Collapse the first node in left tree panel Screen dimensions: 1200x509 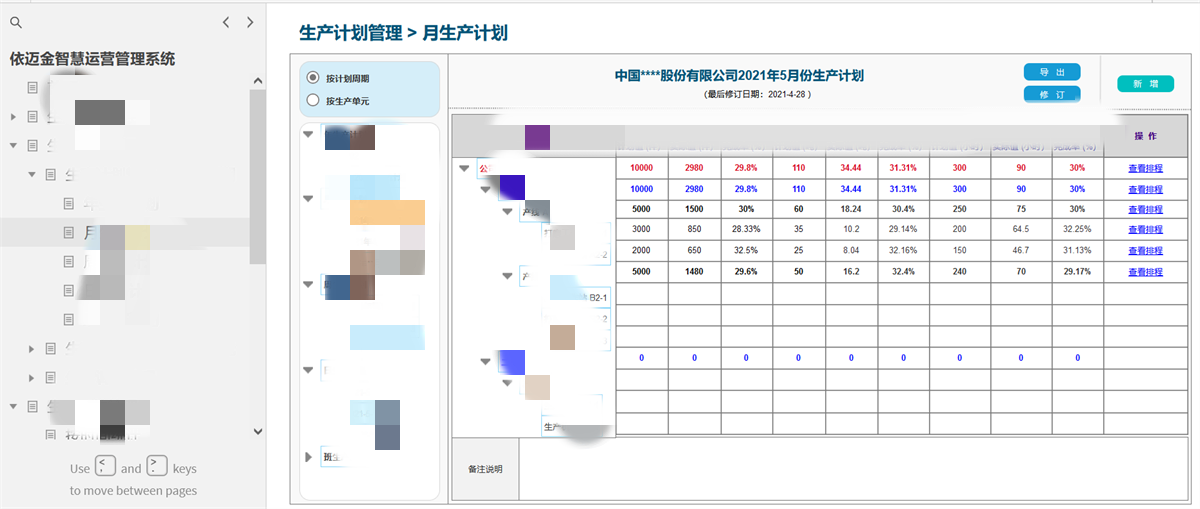308,133
